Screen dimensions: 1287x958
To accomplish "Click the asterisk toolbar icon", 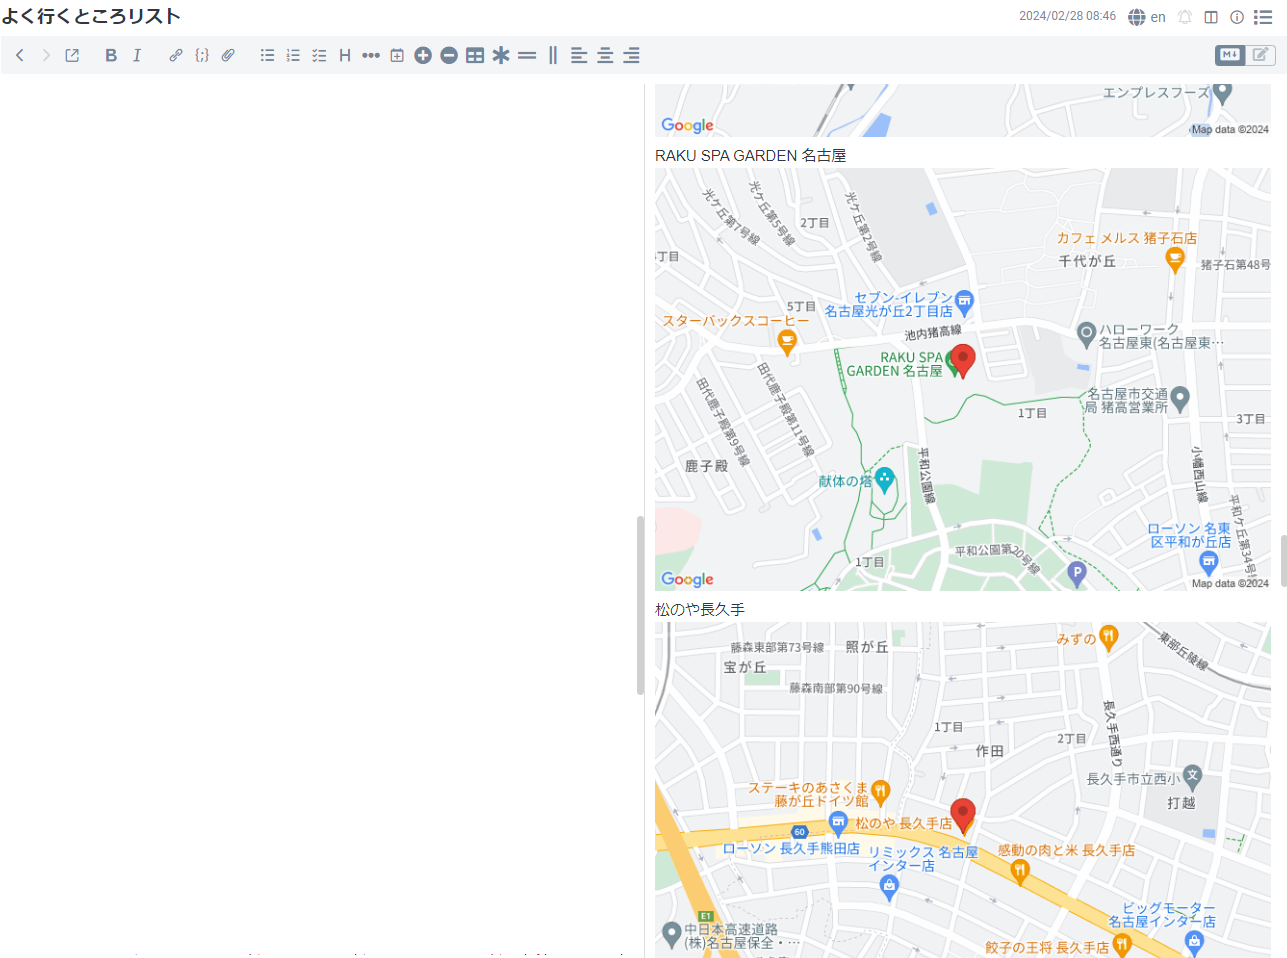I will coord(501,55).
